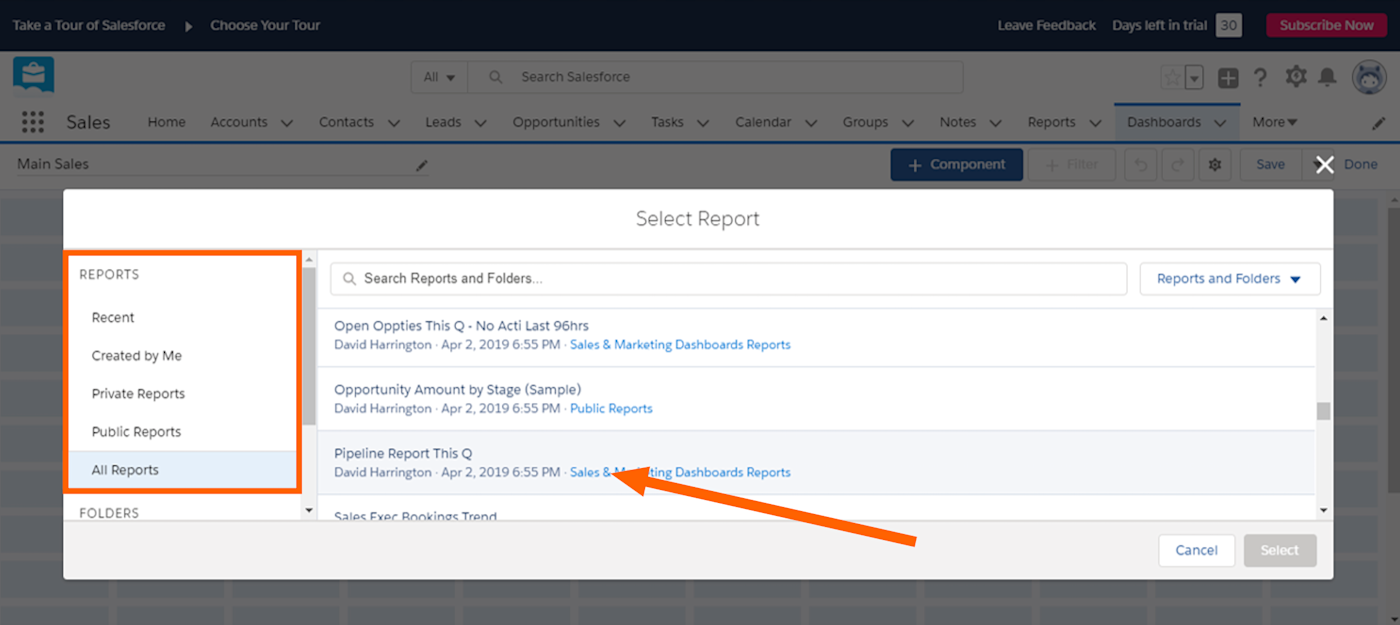This screenshot has width=1400, height=625.
Task: Click the report list scrollbar thumb
Action: (1324, 411)
